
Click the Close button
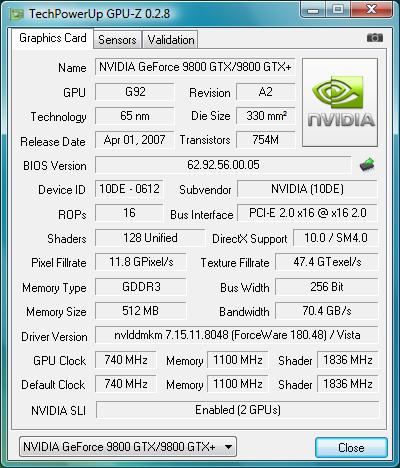(351, 447)
